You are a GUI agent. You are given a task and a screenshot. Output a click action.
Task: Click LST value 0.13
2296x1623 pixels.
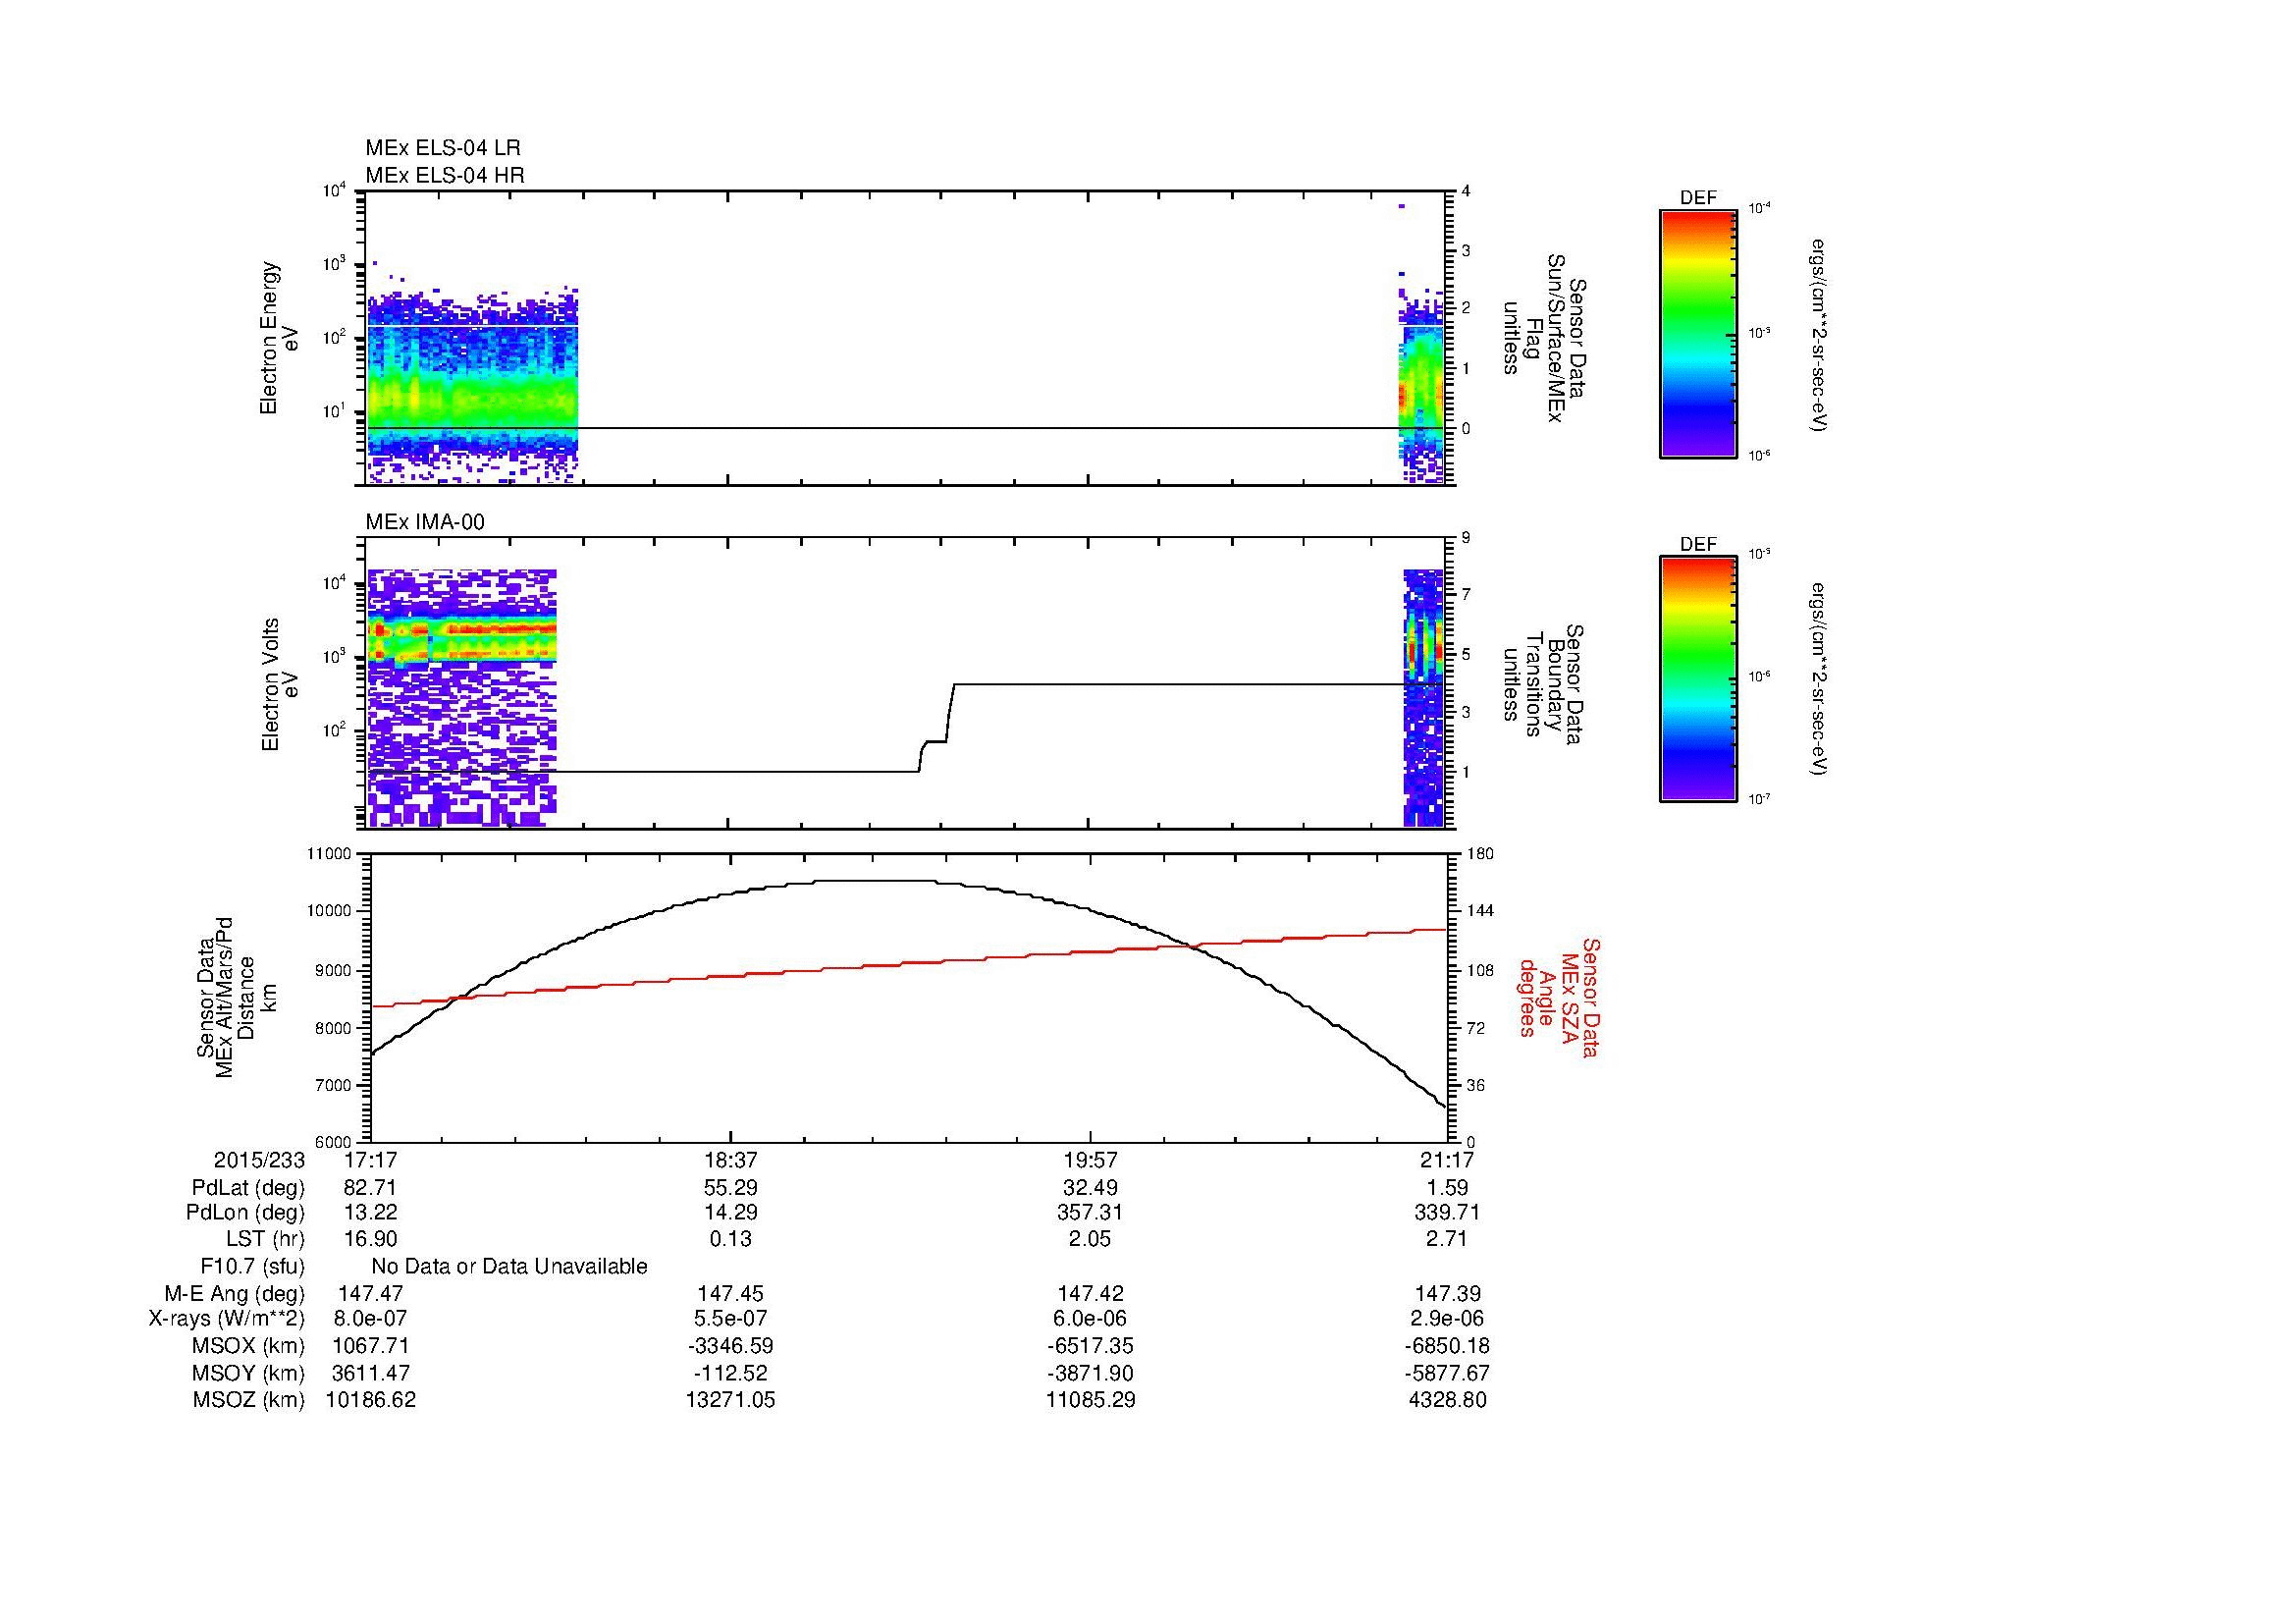(731, 1240)
